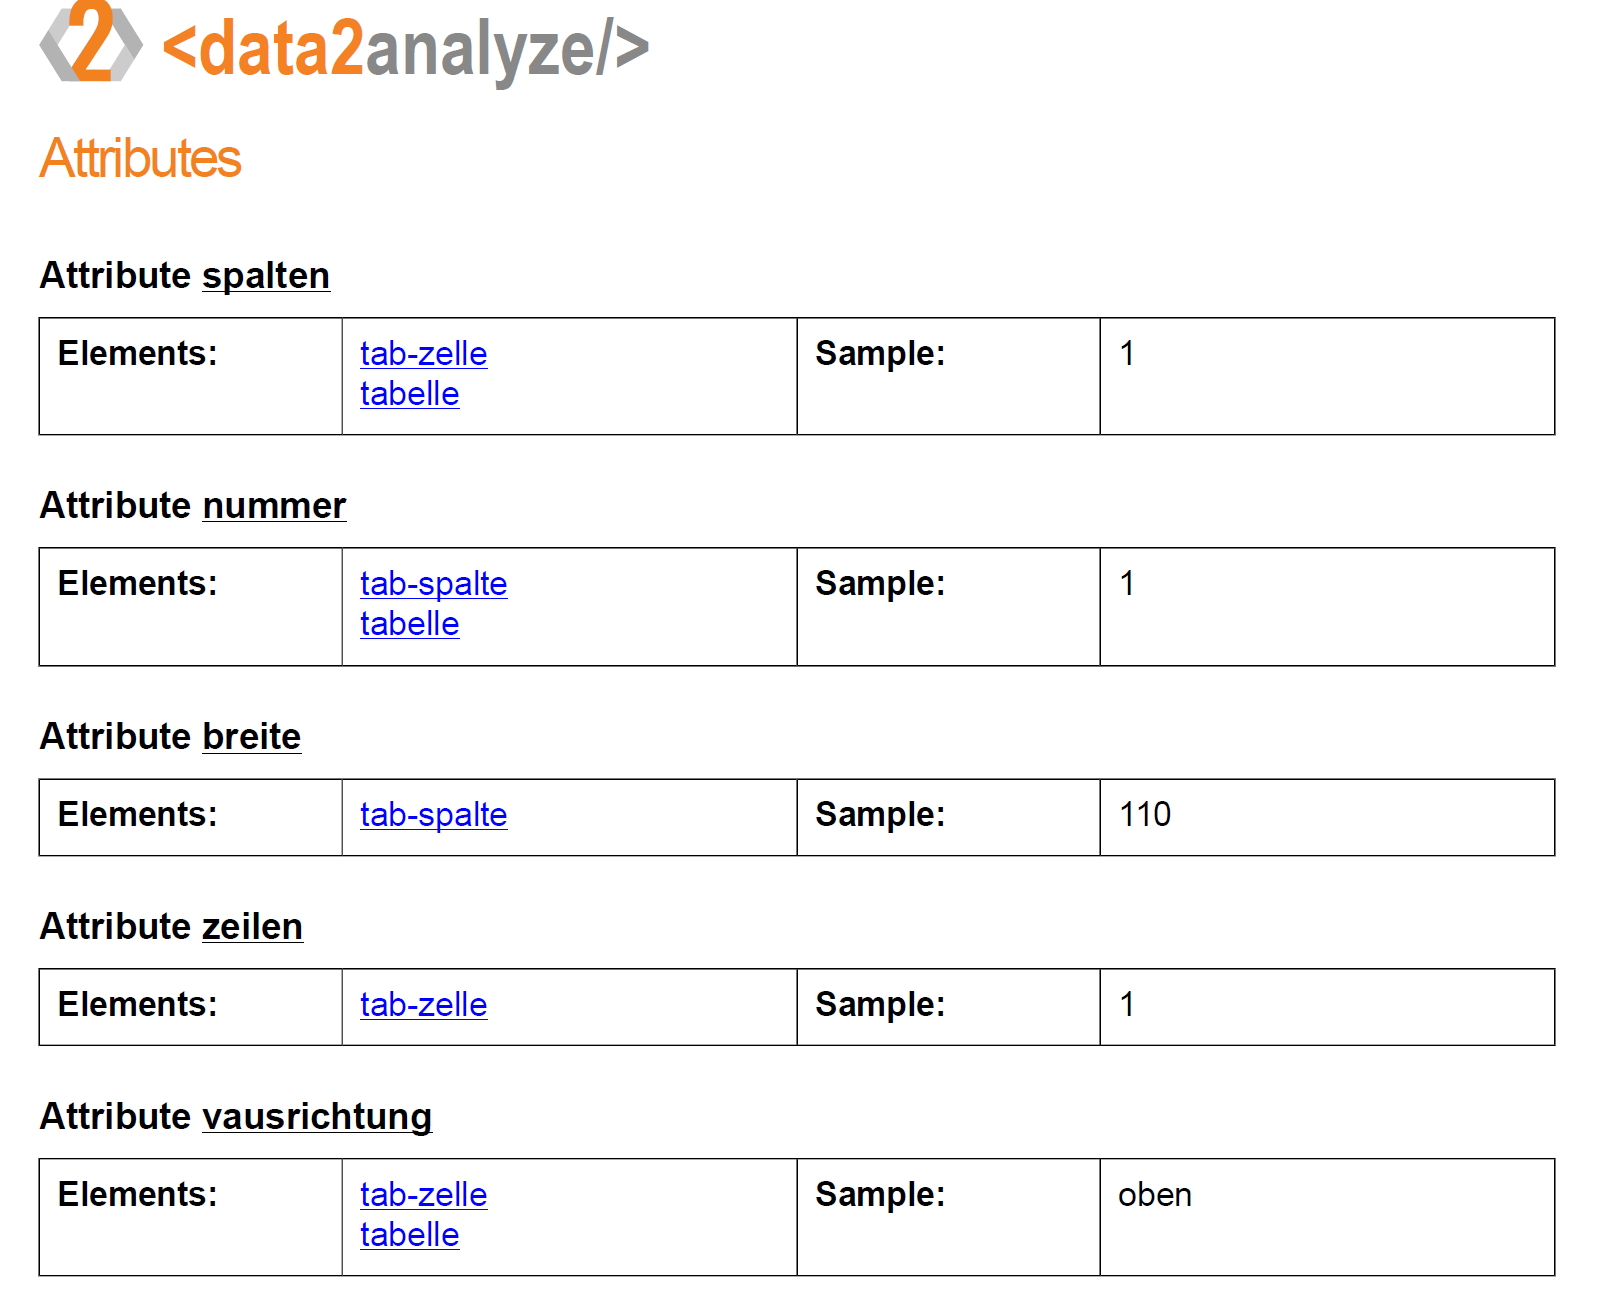Click 'Elements:' label in zeilen table
The height and width of the screenshot is (1306, 1600).
137,1005
